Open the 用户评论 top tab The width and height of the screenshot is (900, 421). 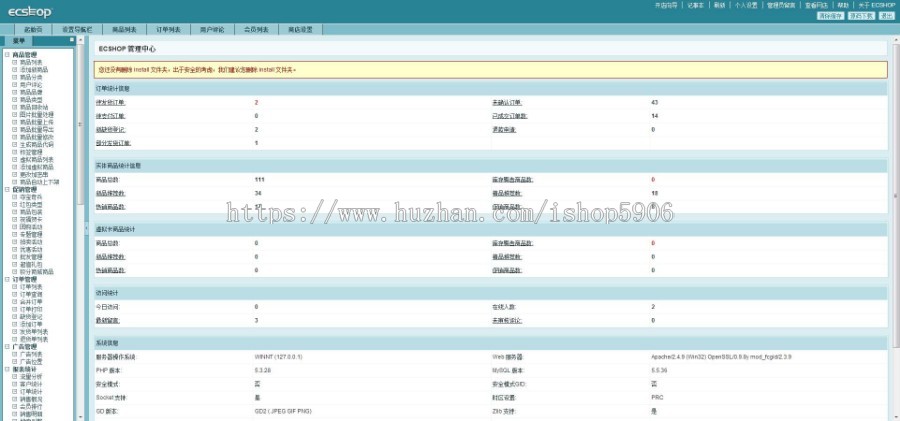click(x=212, y=29)
